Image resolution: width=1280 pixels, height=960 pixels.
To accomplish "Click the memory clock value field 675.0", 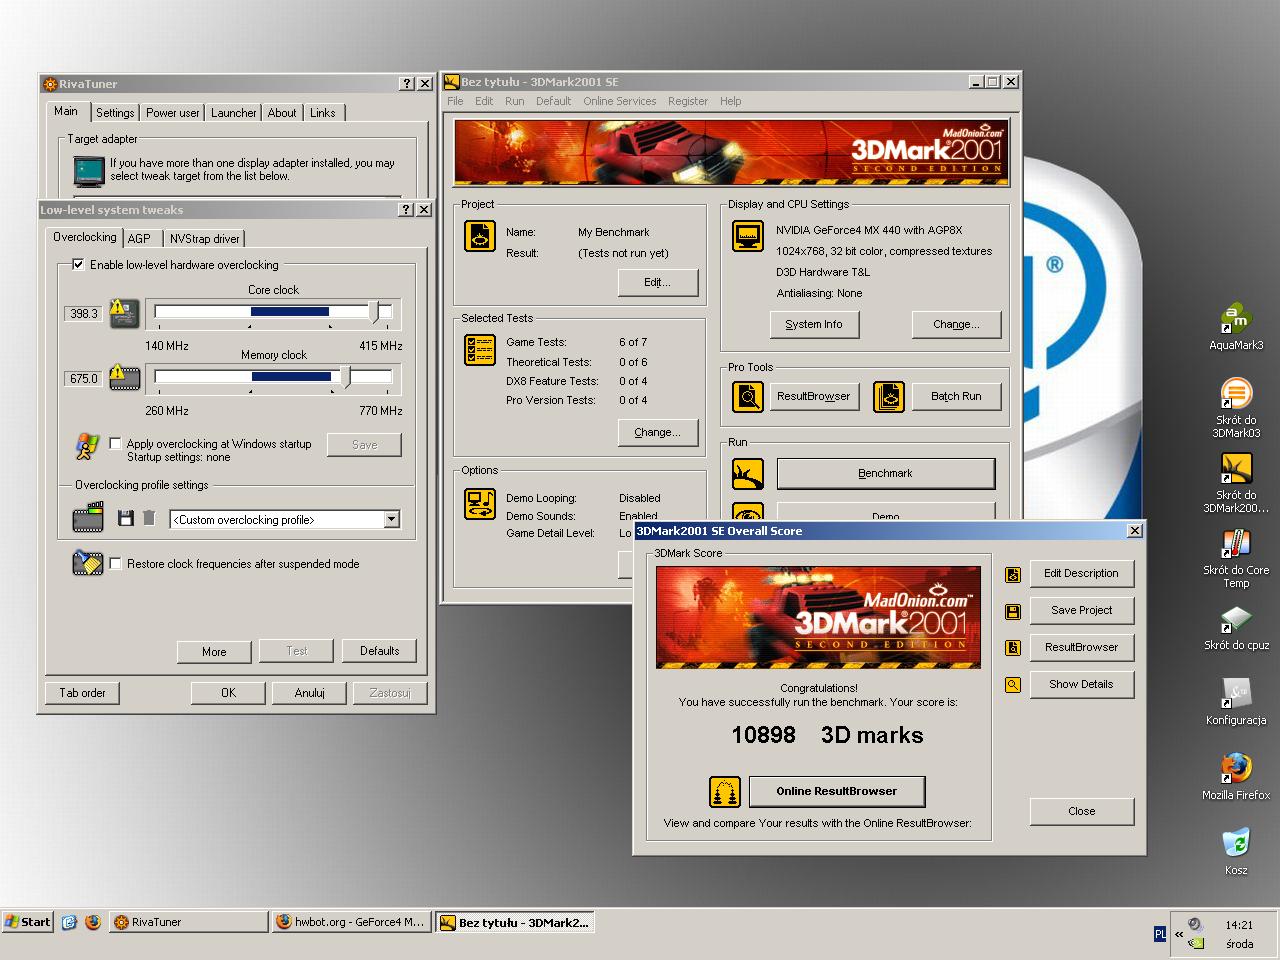I will pyautogui.click(x=84, y=378).
